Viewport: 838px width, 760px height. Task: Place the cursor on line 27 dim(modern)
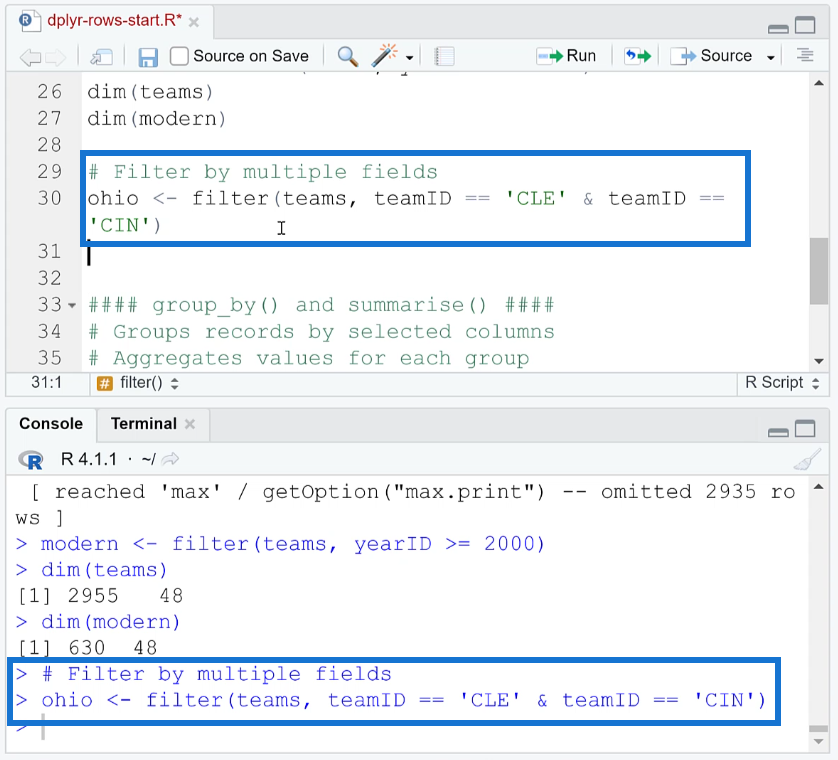(157, 119)
